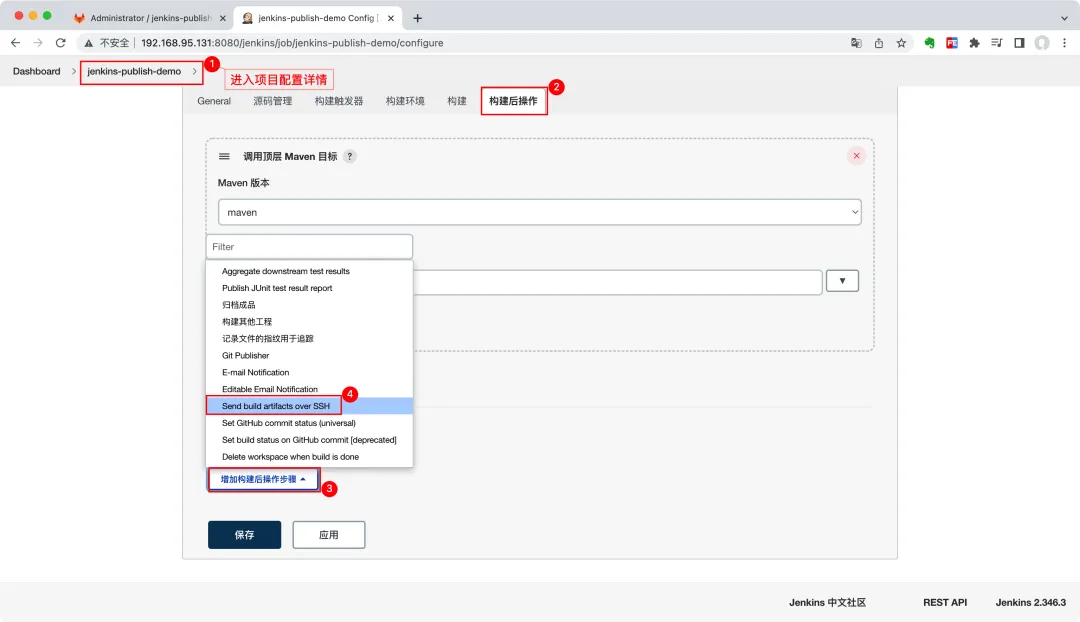Expand the jenkins-publish-demo breadcrumb chevron

click(x=195, y=71)
